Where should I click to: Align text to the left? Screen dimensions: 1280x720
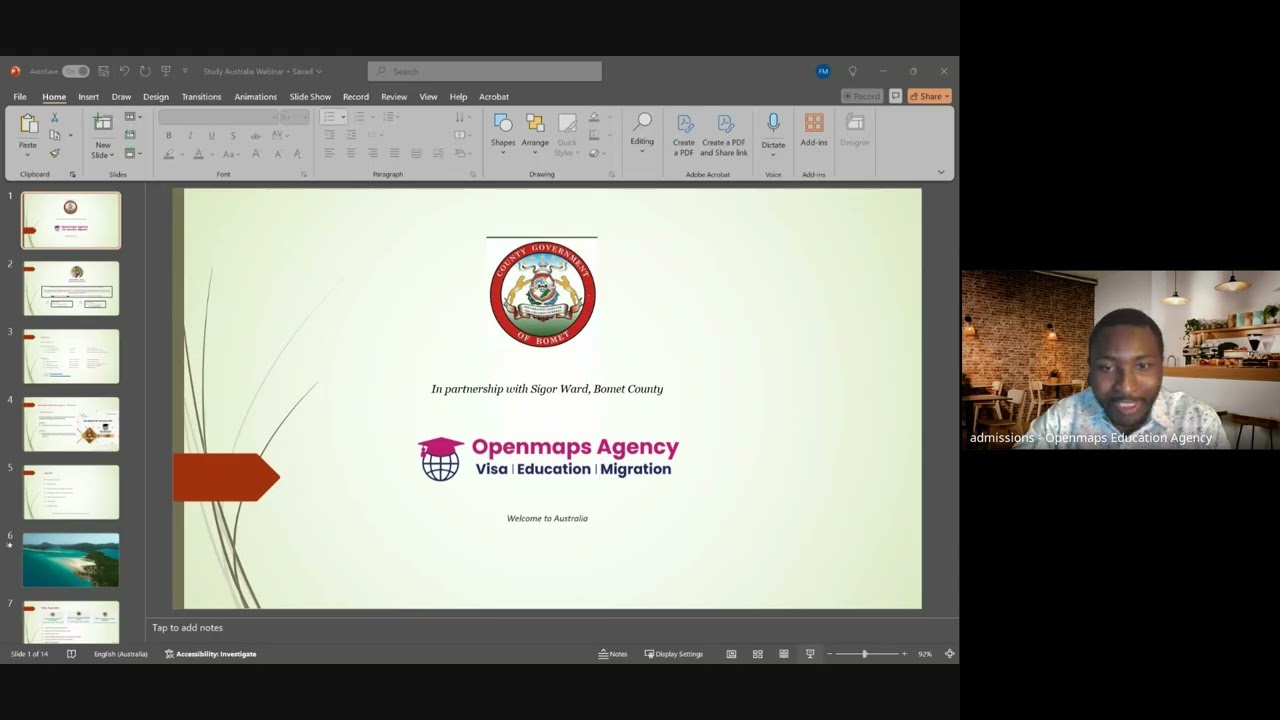tap(329, 153)
